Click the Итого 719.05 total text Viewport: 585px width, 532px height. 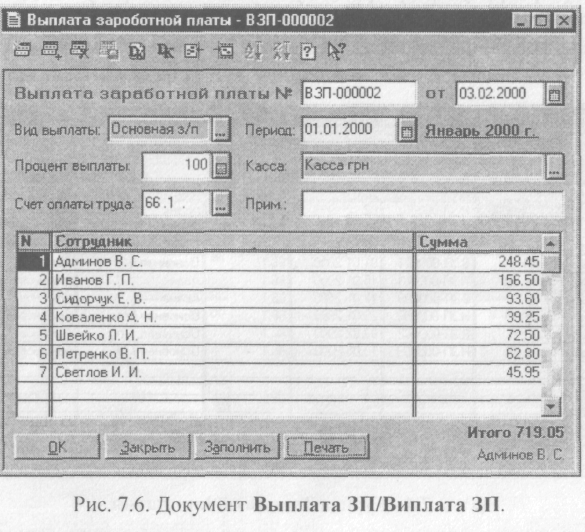coord(516,433)
